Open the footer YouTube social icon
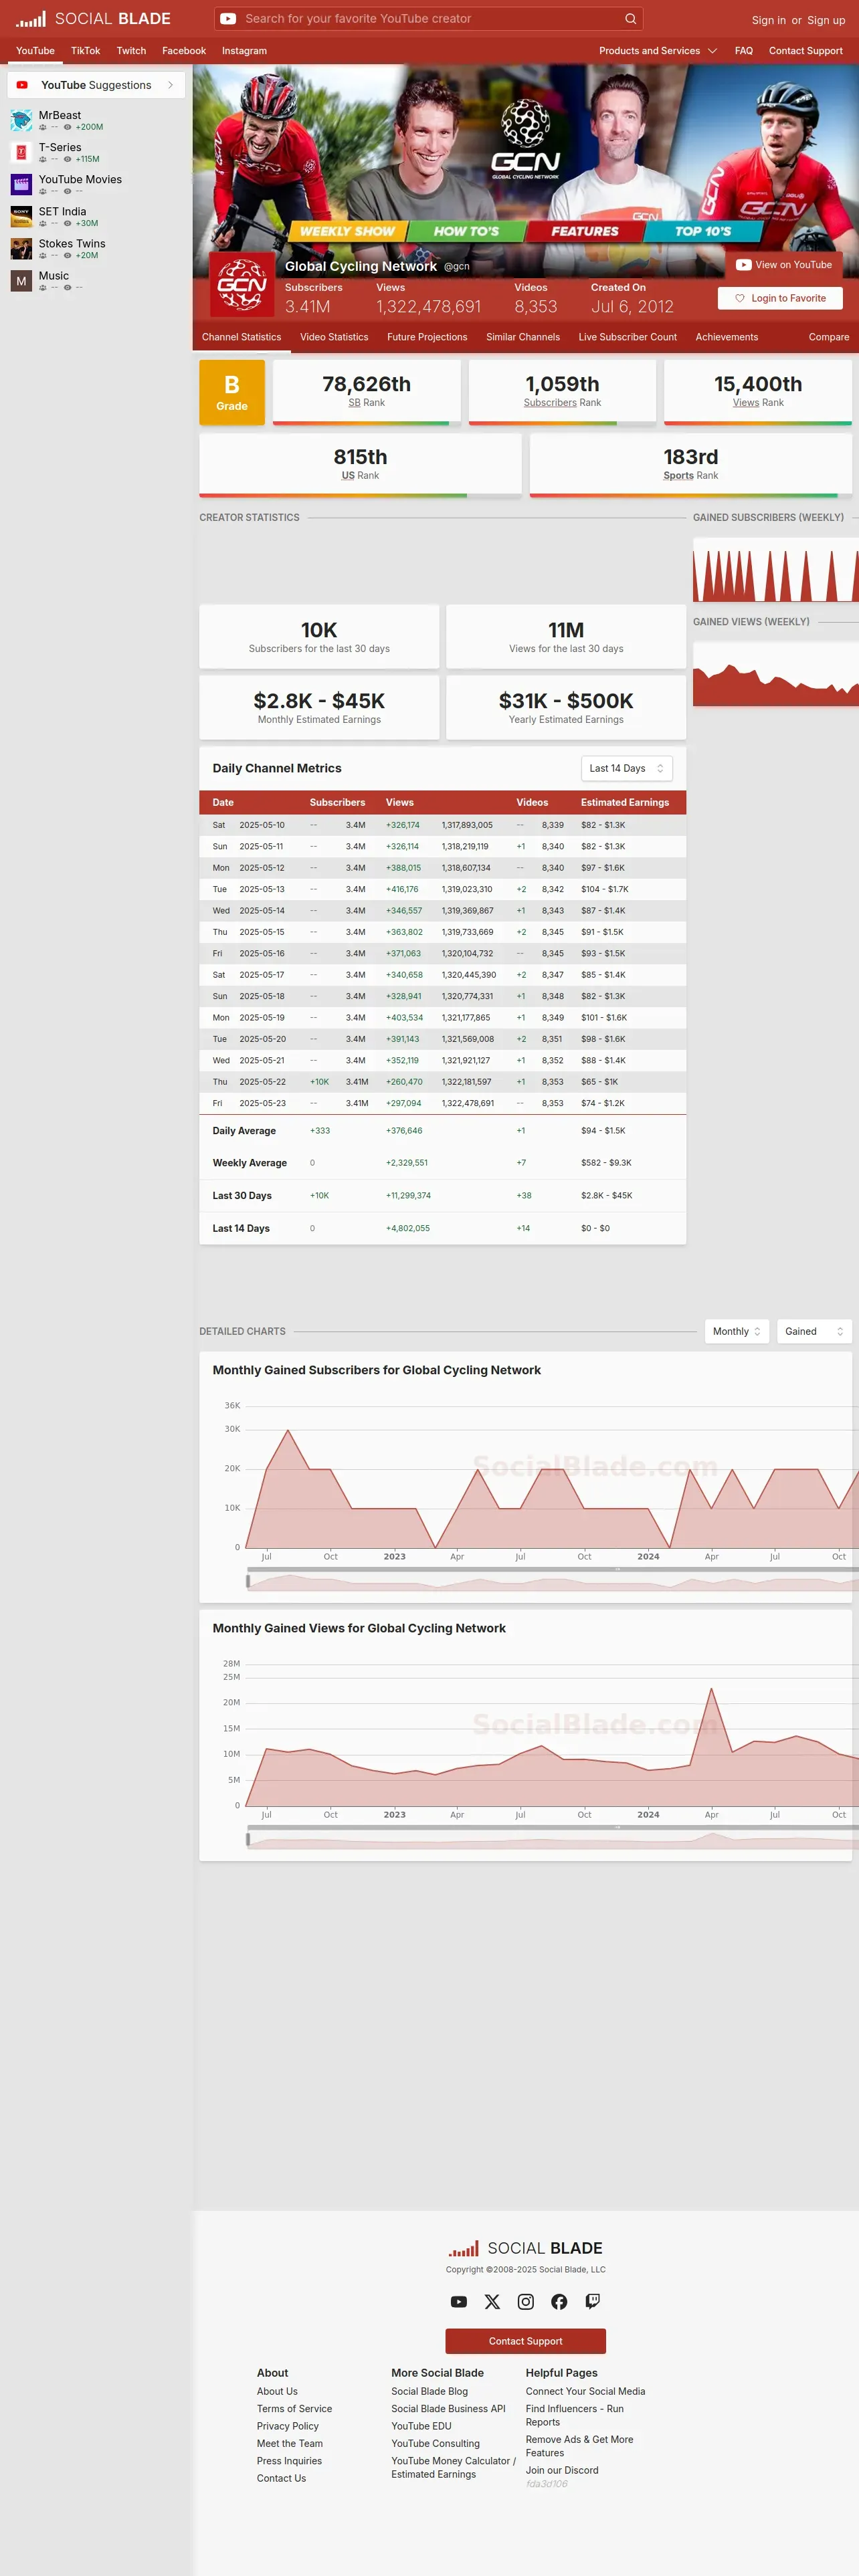 (459, 2301)
